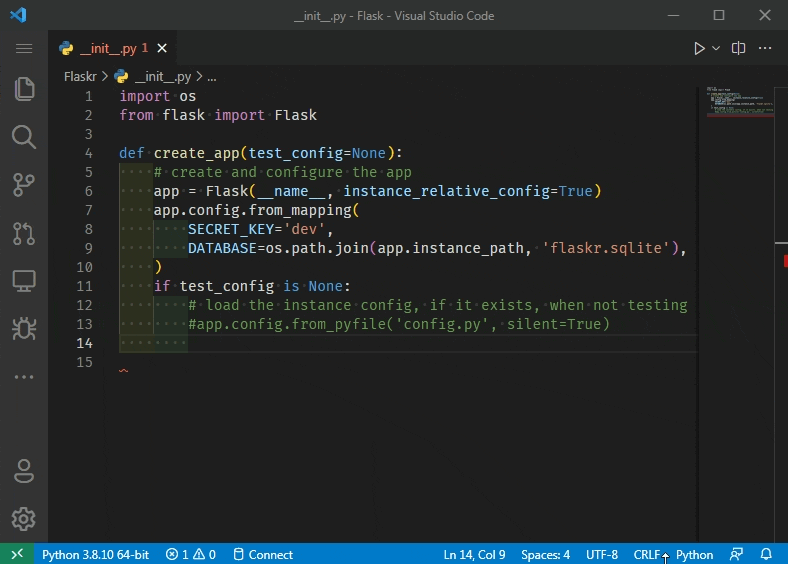Open notifications bell

(x=766, y=554)
